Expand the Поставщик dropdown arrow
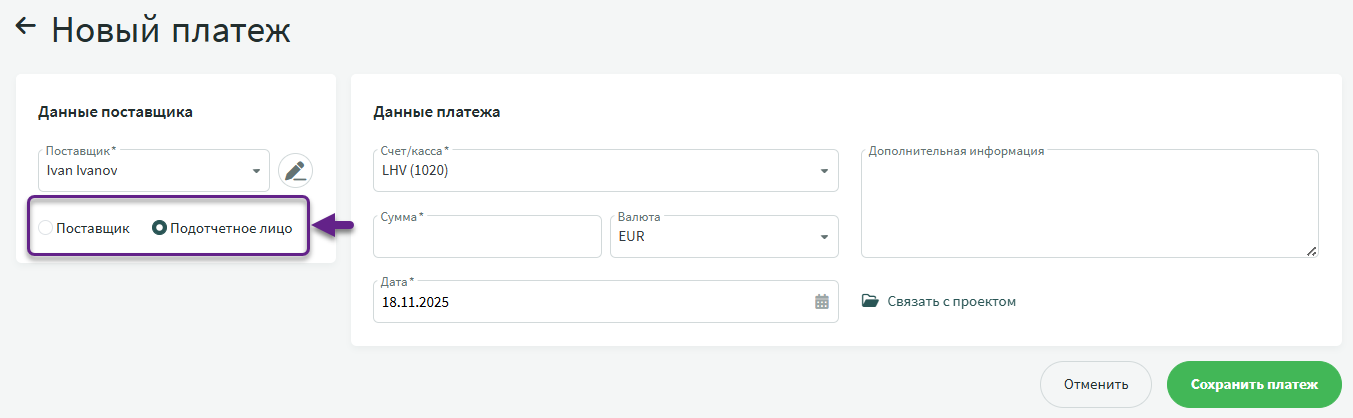Screen dimensions: 1353x418 256,171
